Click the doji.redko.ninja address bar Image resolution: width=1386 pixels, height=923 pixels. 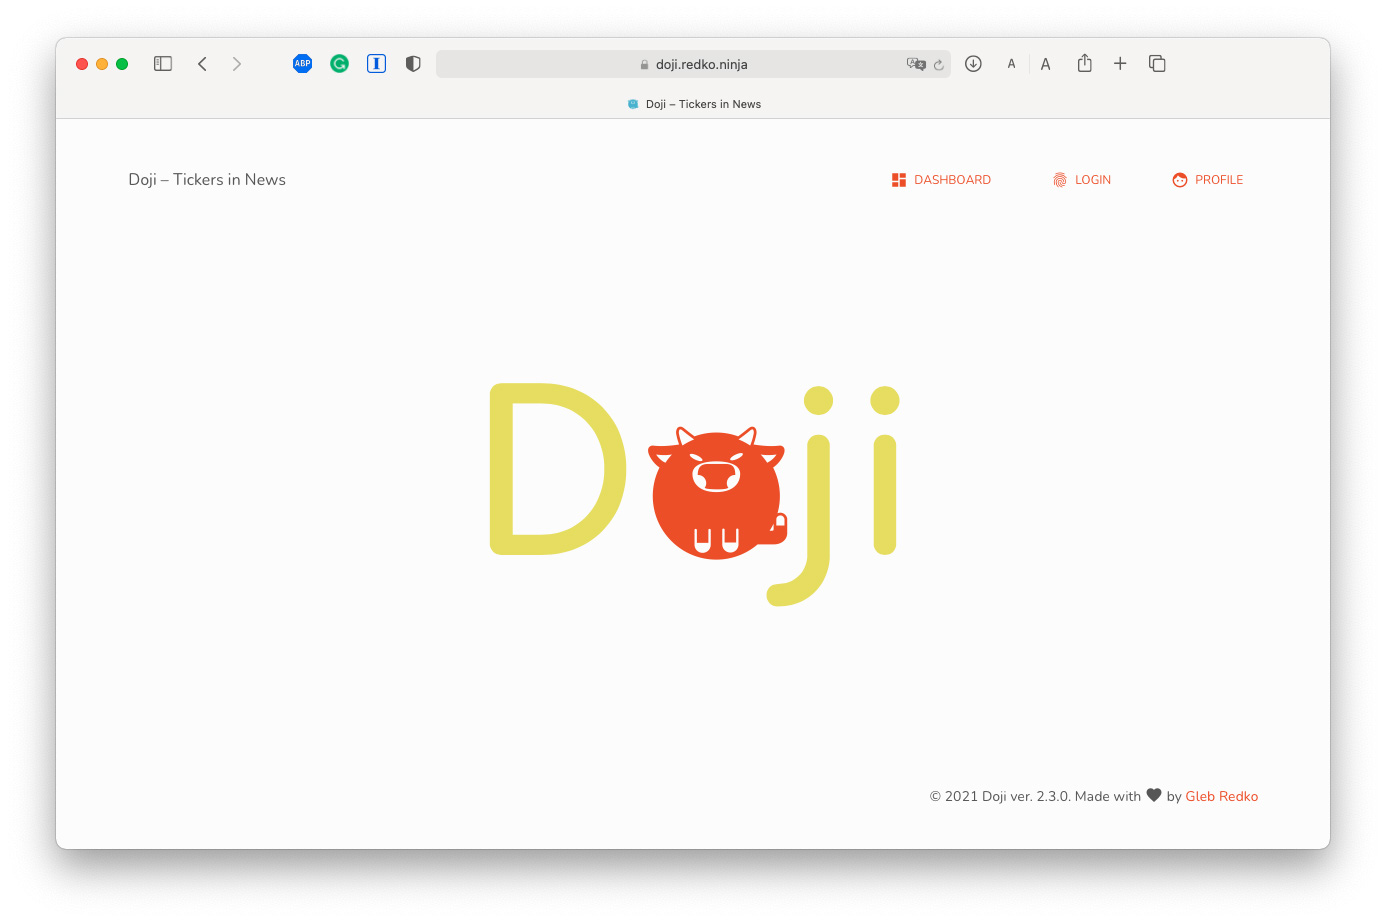[700, 64]
